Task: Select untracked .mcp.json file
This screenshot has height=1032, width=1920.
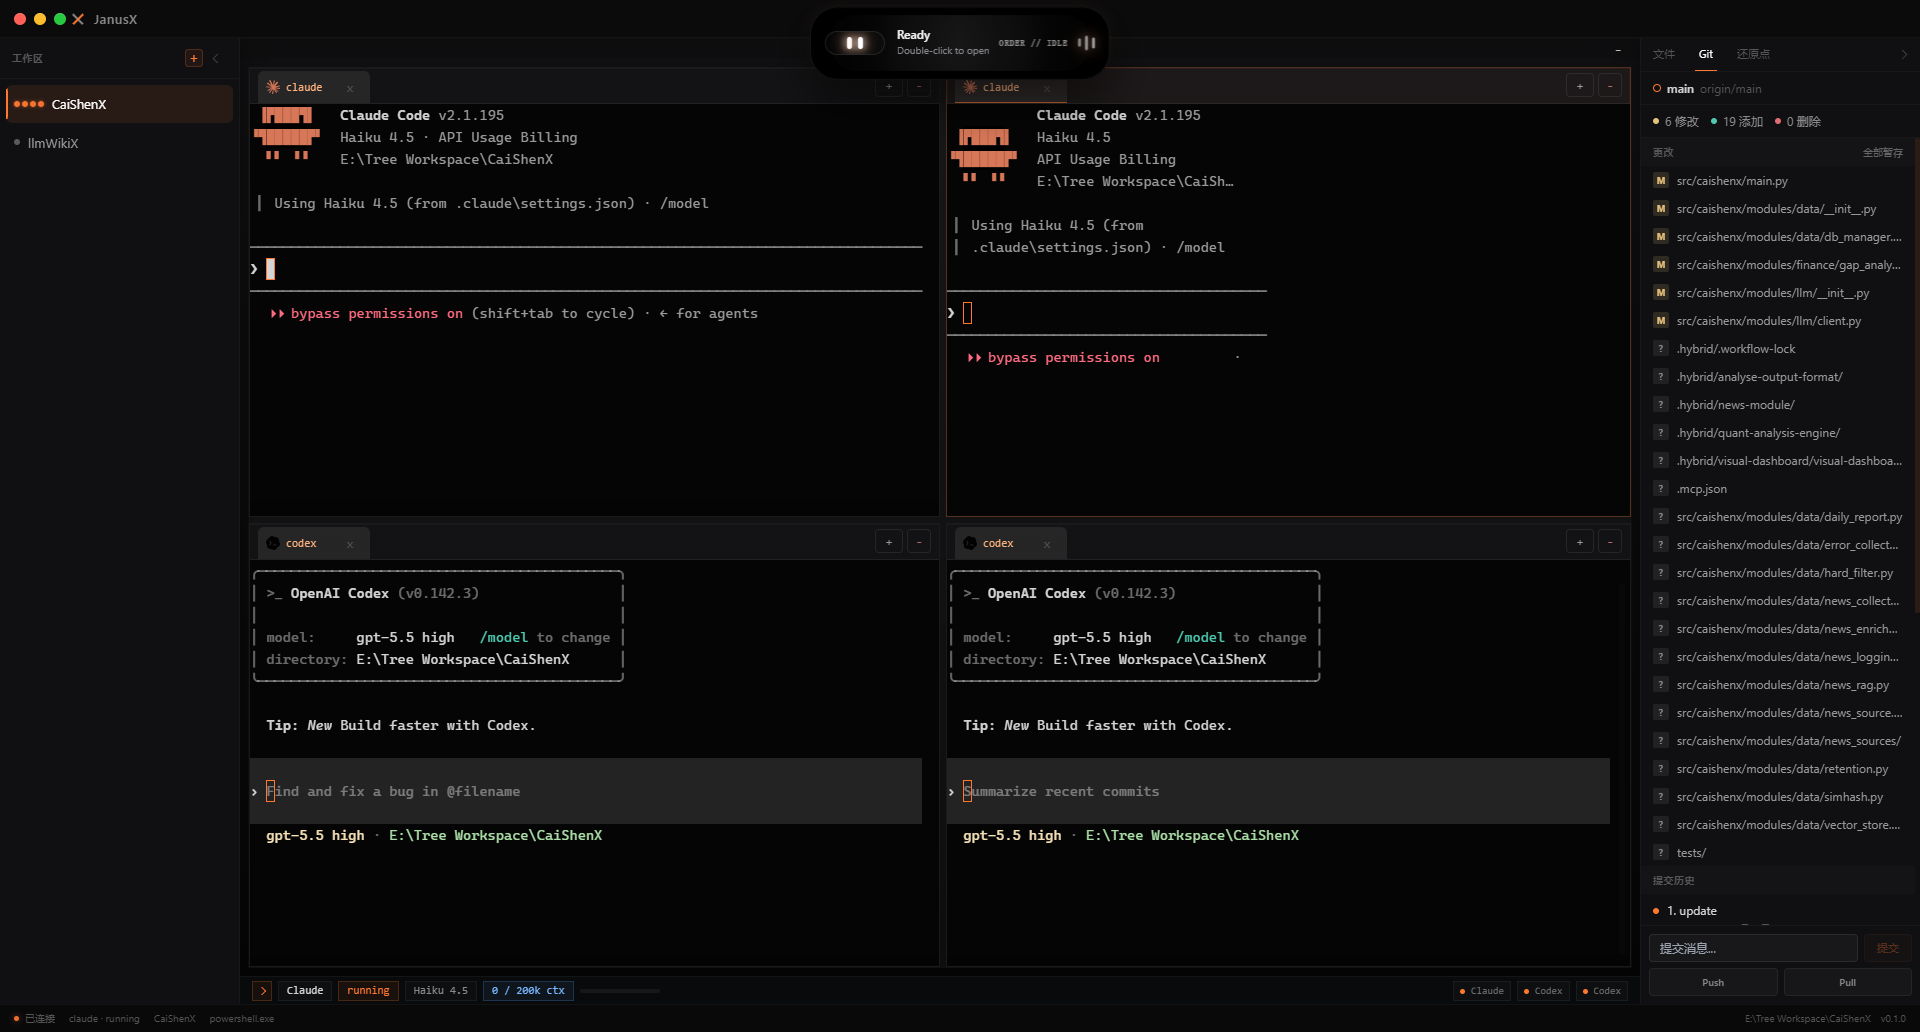Action: (1778, 489)
